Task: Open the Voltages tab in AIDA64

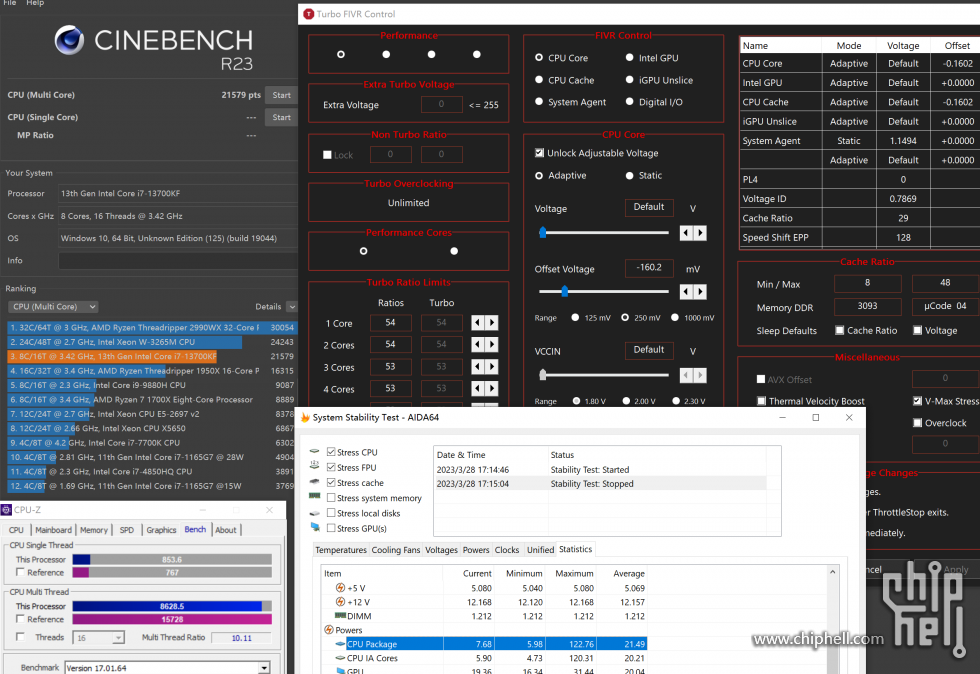Action: tap(441, 550)
